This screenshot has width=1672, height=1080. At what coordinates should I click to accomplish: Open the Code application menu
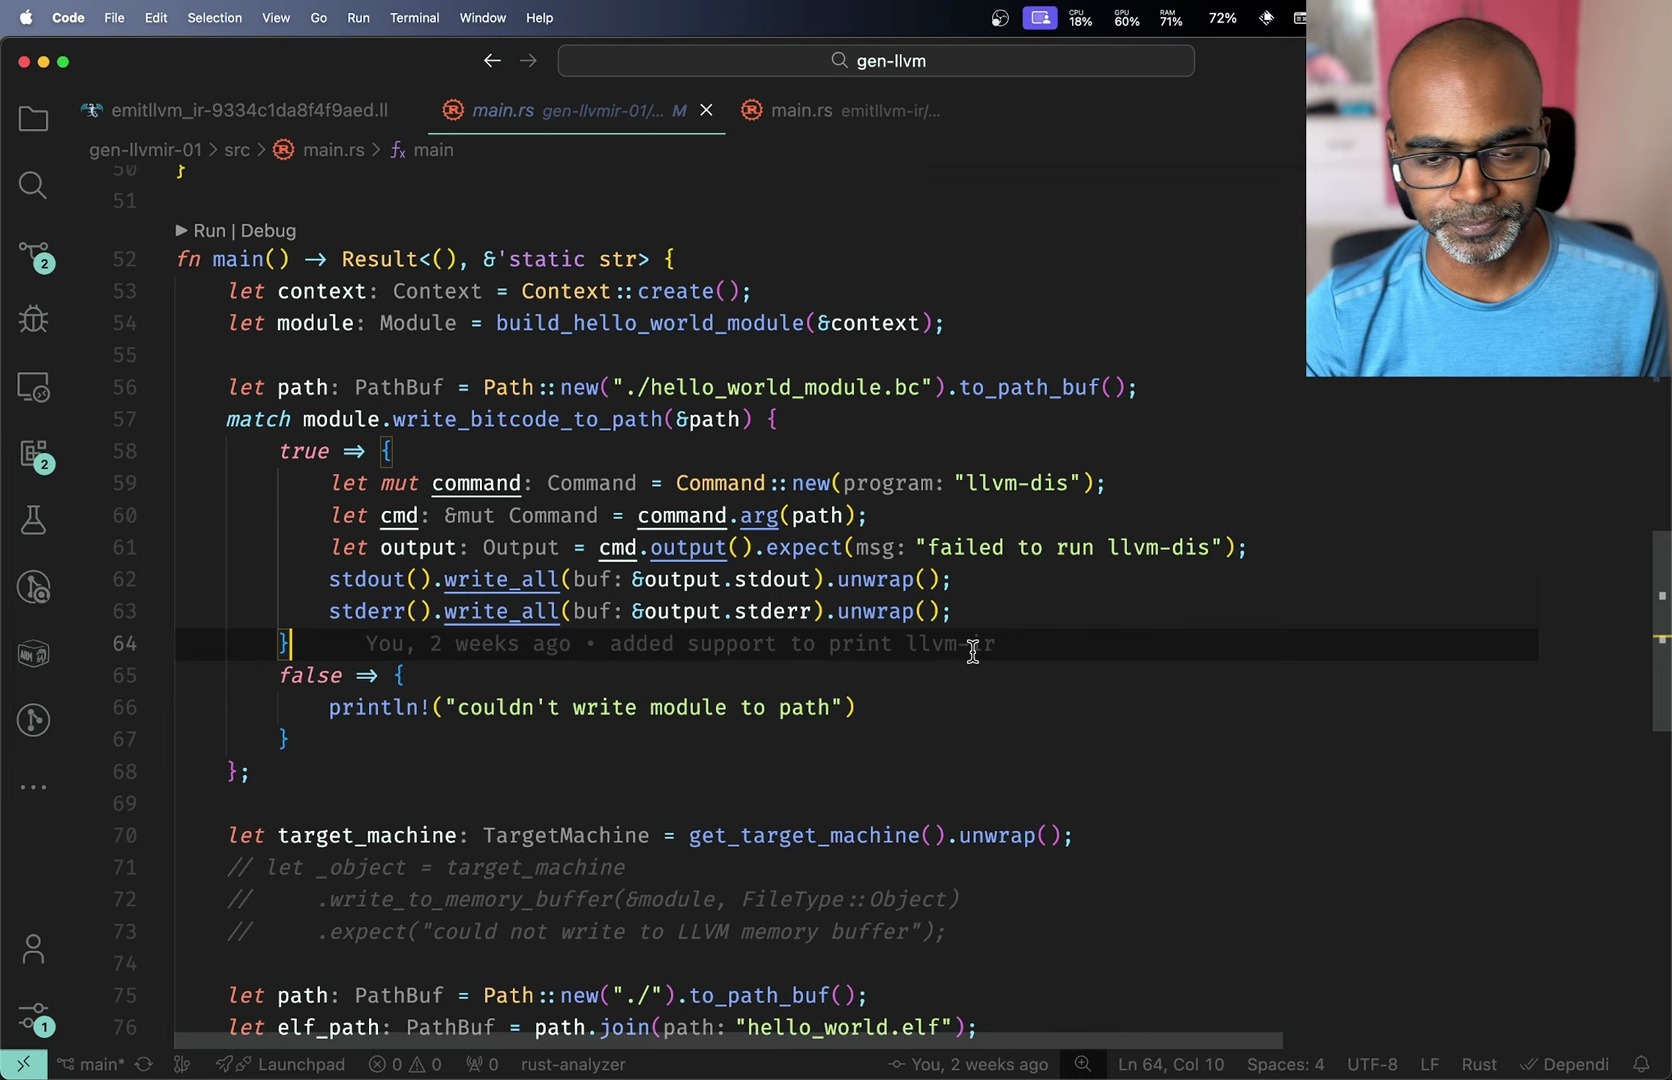[68, 18]
